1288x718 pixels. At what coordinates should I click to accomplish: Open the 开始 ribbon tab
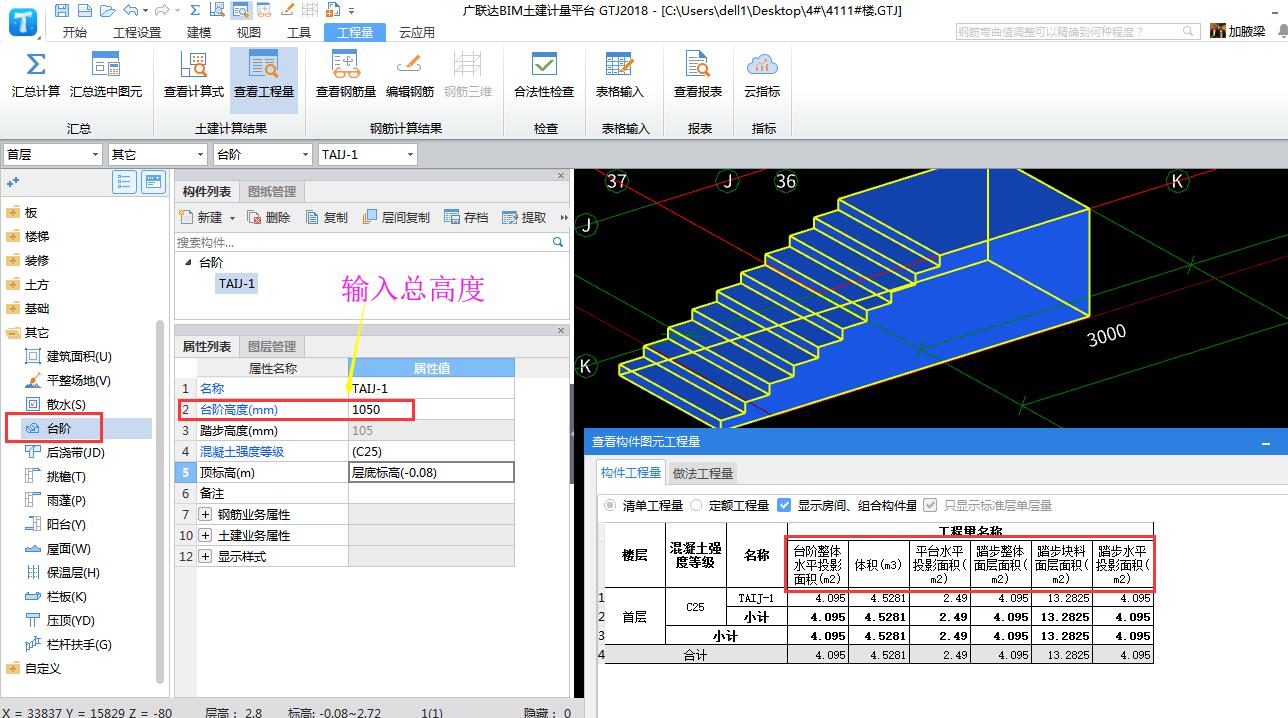point(74,32)
